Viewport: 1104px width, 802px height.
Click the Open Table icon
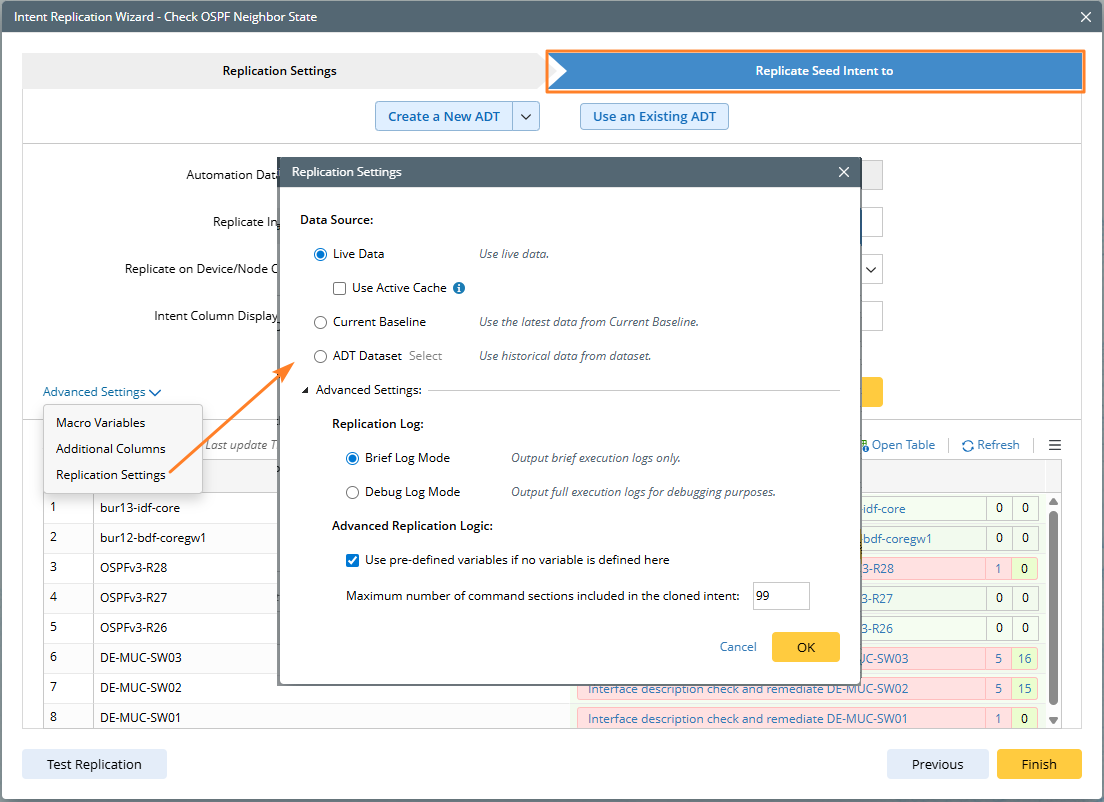point(865,445)
